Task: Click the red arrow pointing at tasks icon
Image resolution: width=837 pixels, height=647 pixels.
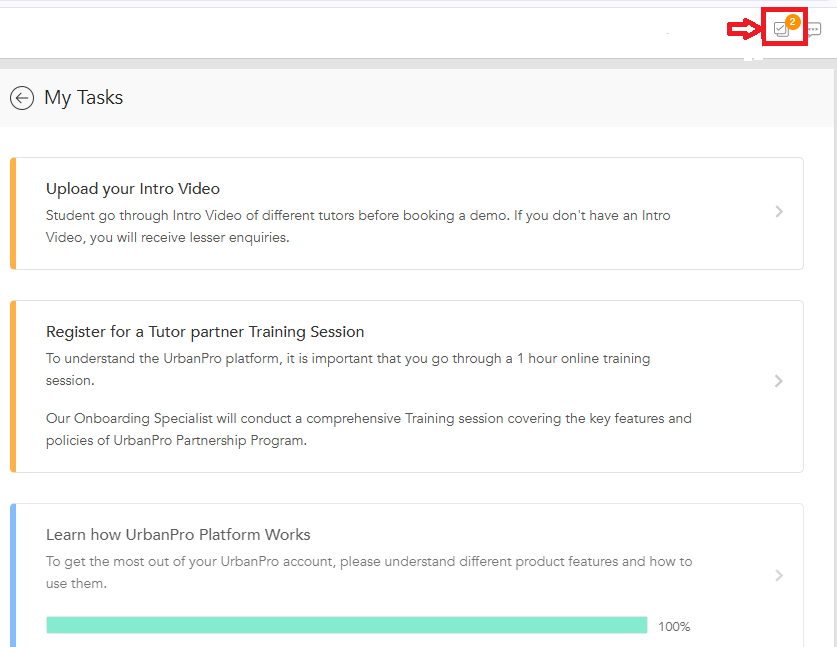Action: [743, 30]
